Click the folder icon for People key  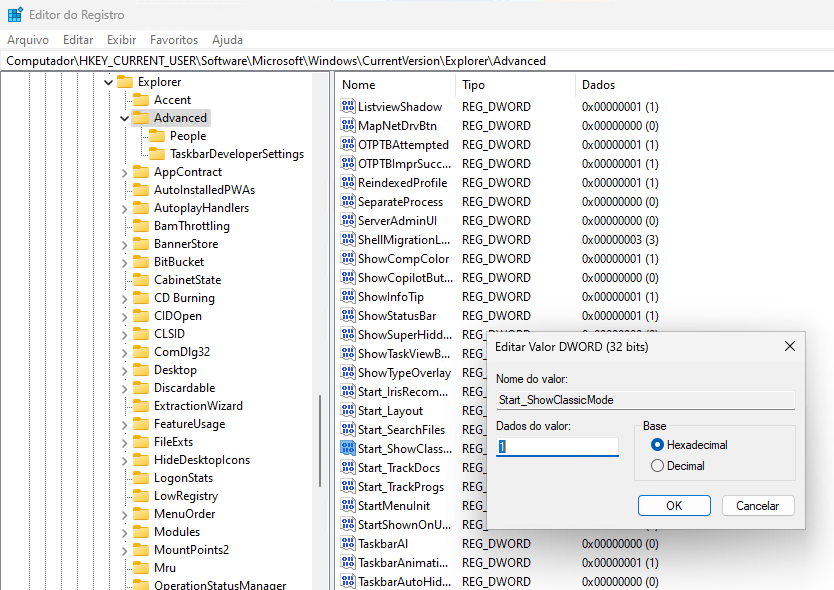[x=157, y=136]
